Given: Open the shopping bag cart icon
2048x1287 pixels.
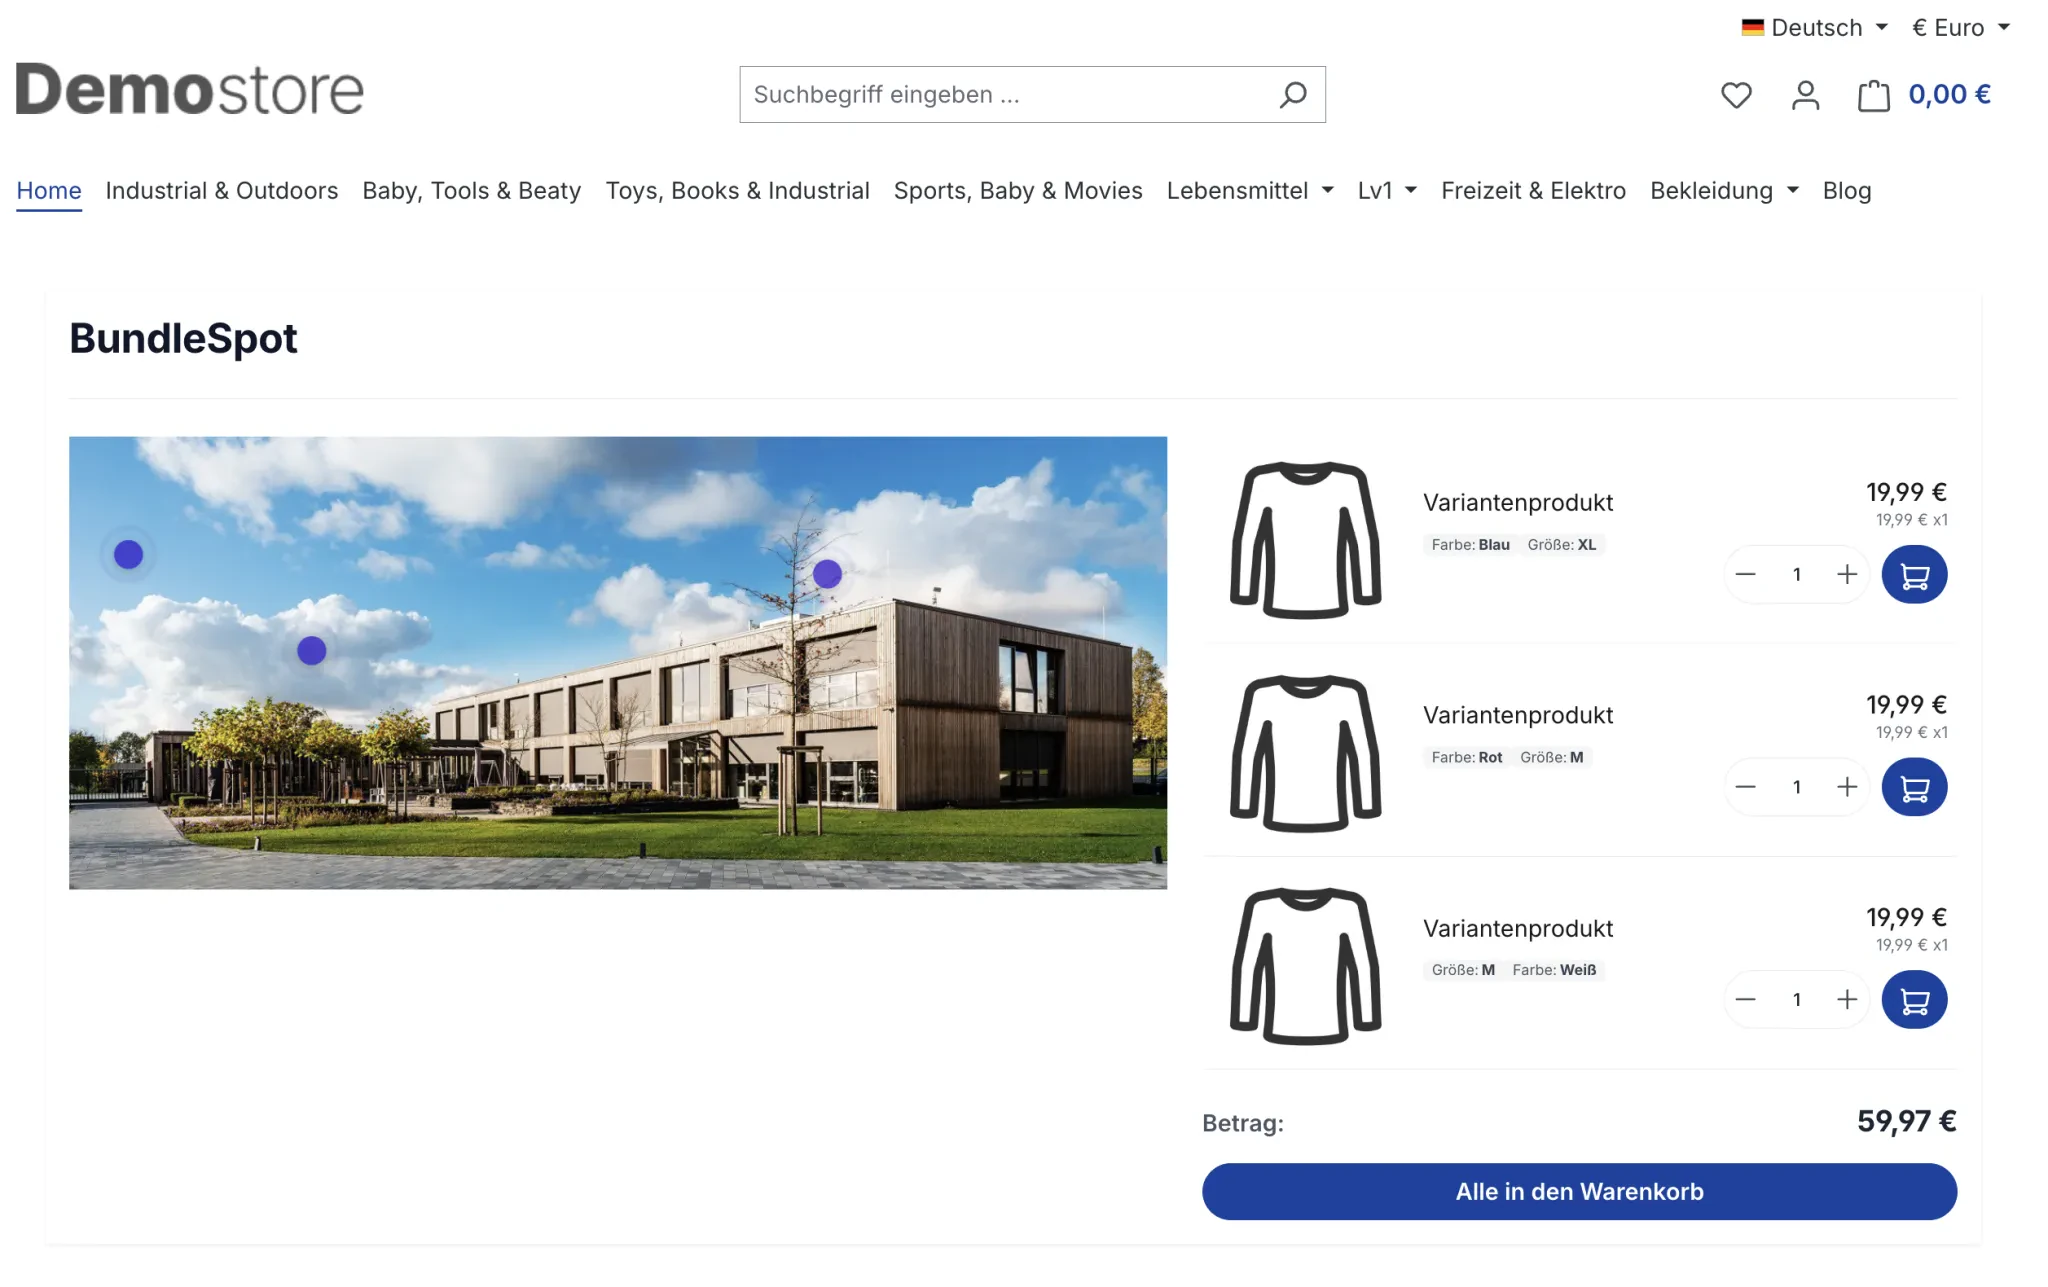Looking at the screenshot, I should (1874, 95).
